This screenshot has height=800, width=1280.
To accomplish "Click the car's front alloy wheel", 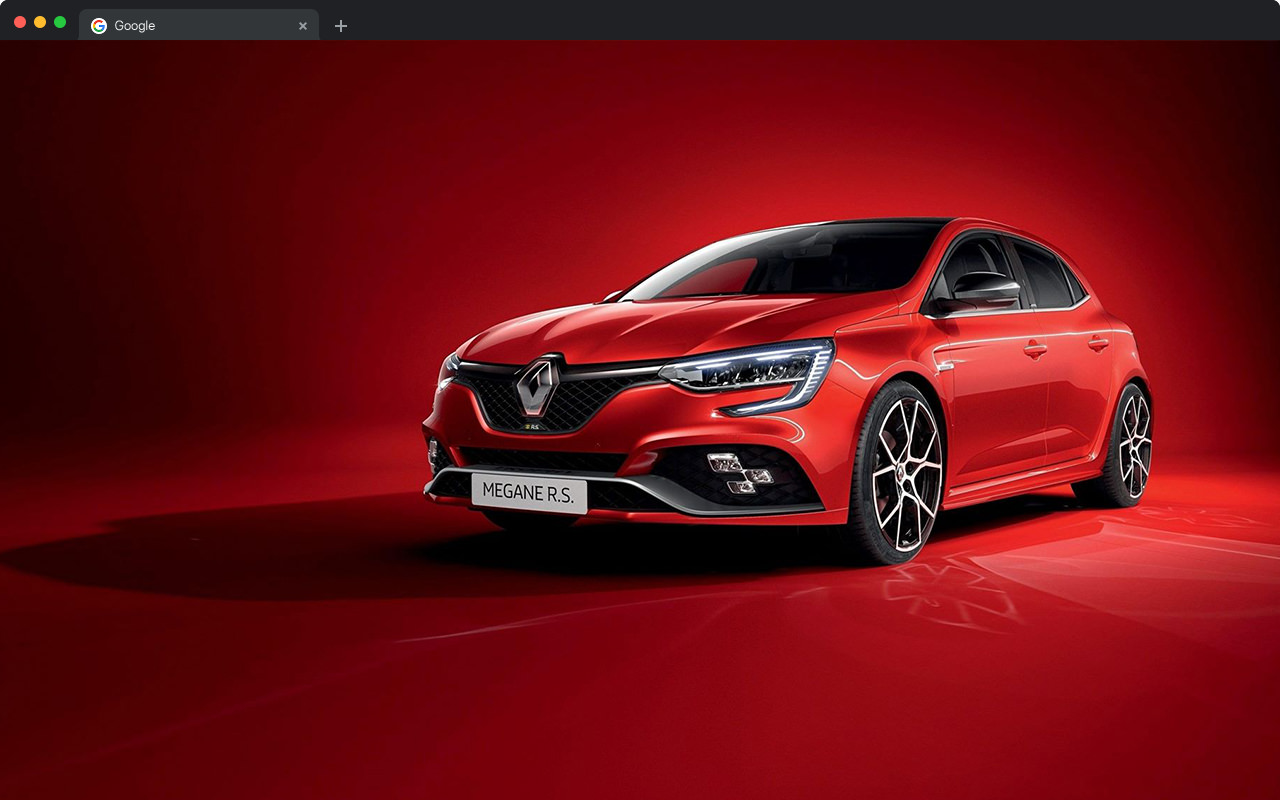I will pyautogui.click(x=905, y=472).
